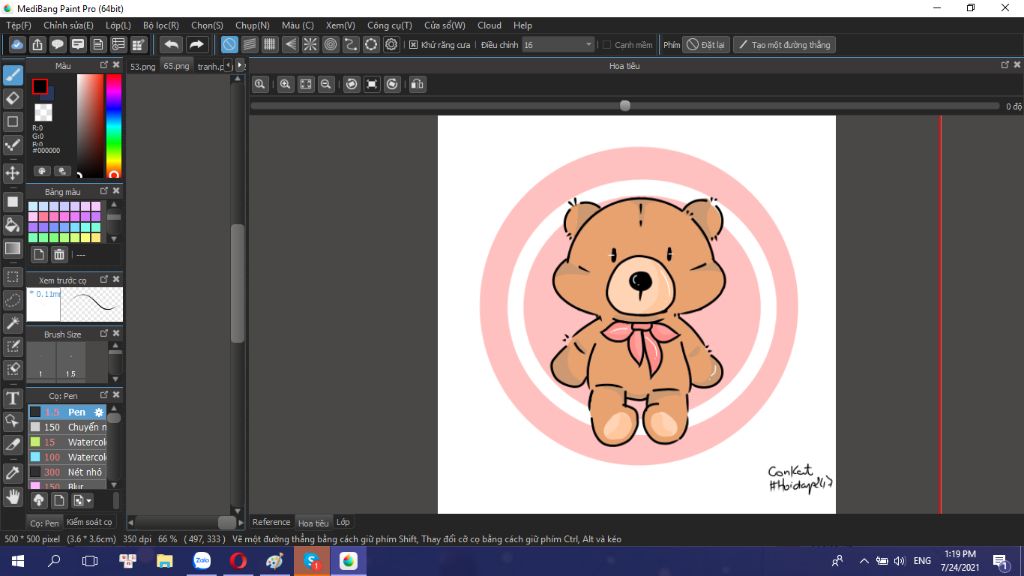Open the Tệp(F) menu
The height and width of the screenshot is (576, 1024).
click(x=18, y=25)
